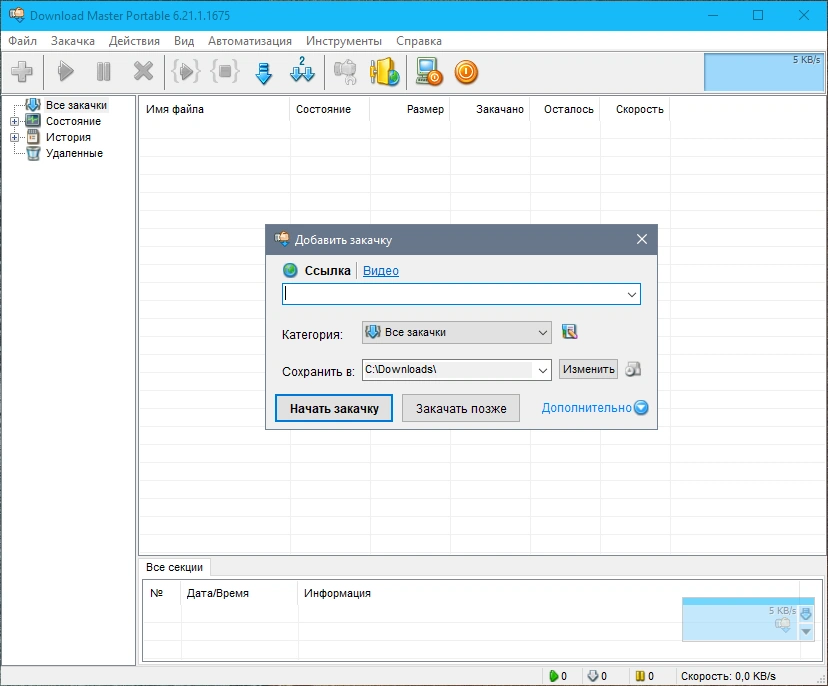Click the gray arrow status bar counter icon
The image size is (828, 686).
[x=593, y=676]
